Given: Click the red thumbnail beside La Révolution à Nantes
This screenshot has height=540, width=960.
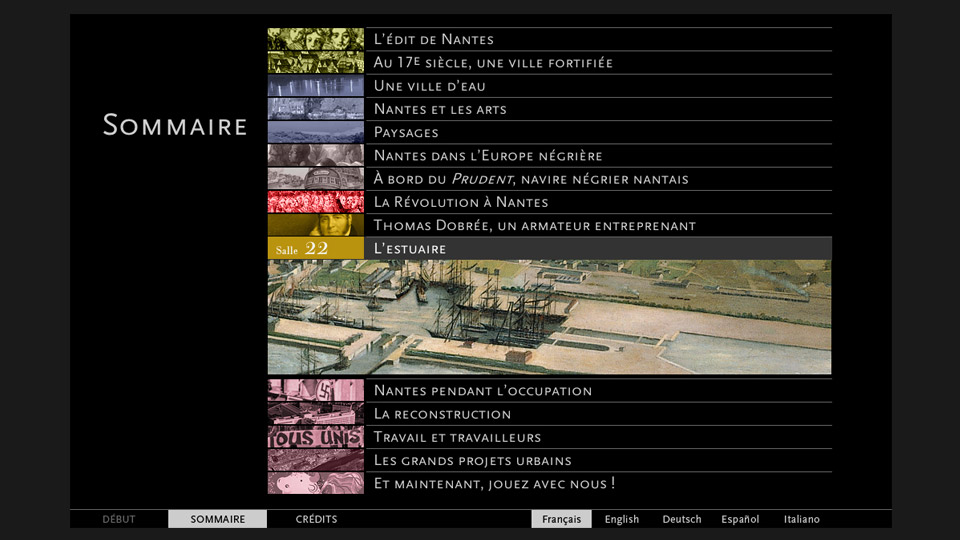Looking at the screenshot, I should [316, 202].
